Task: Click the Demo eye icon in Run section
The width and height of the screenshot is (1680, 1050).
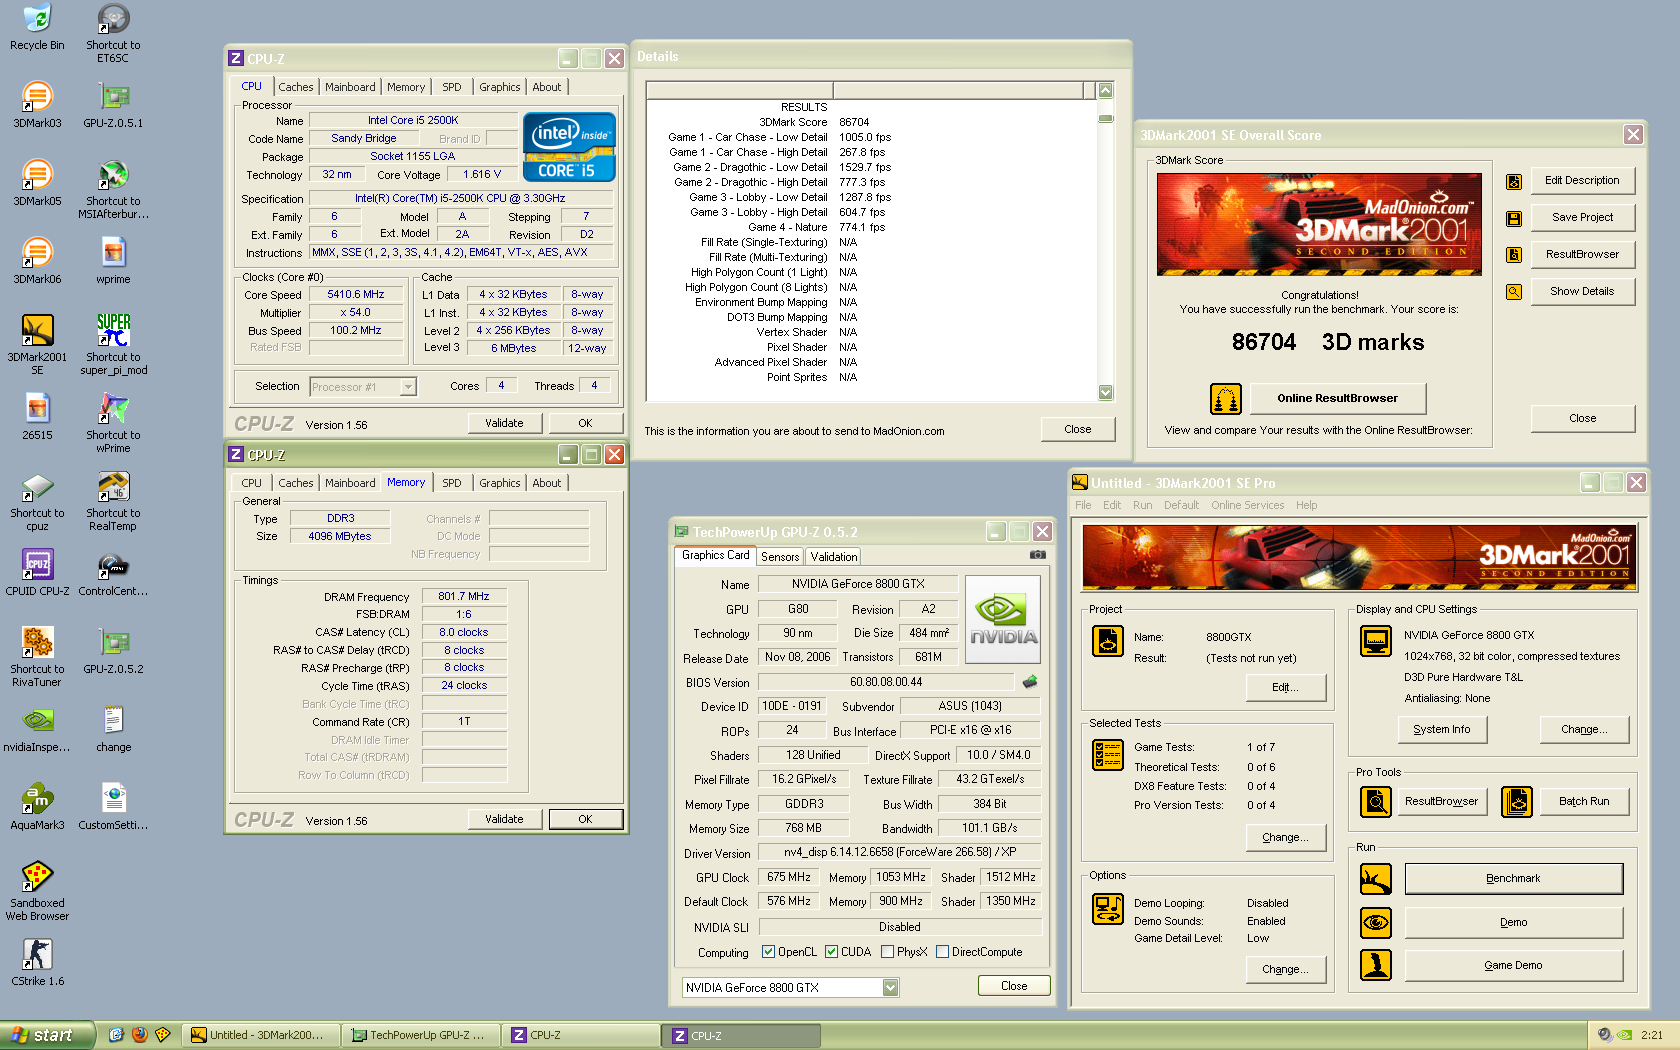Action: coord(1376,923)
